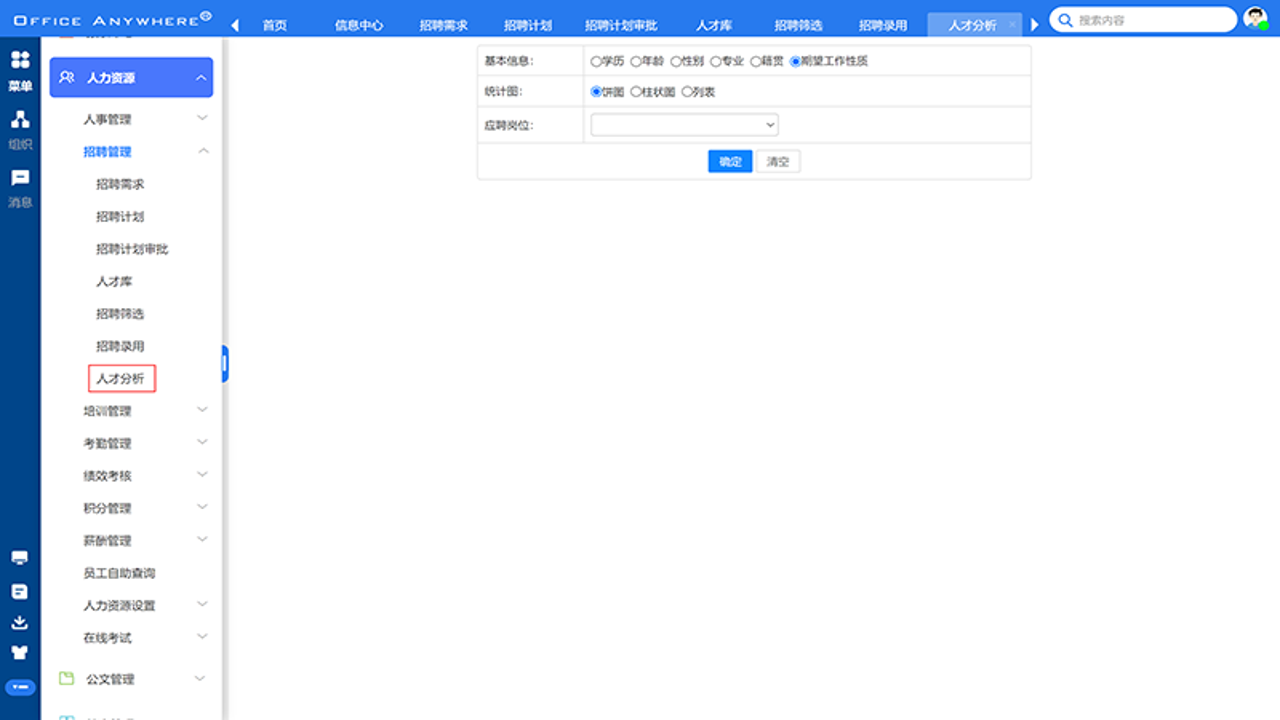Select the 学历 radio option
Image resolution: width=1280 pixels, height=720 pixels.
coord(596,61)
